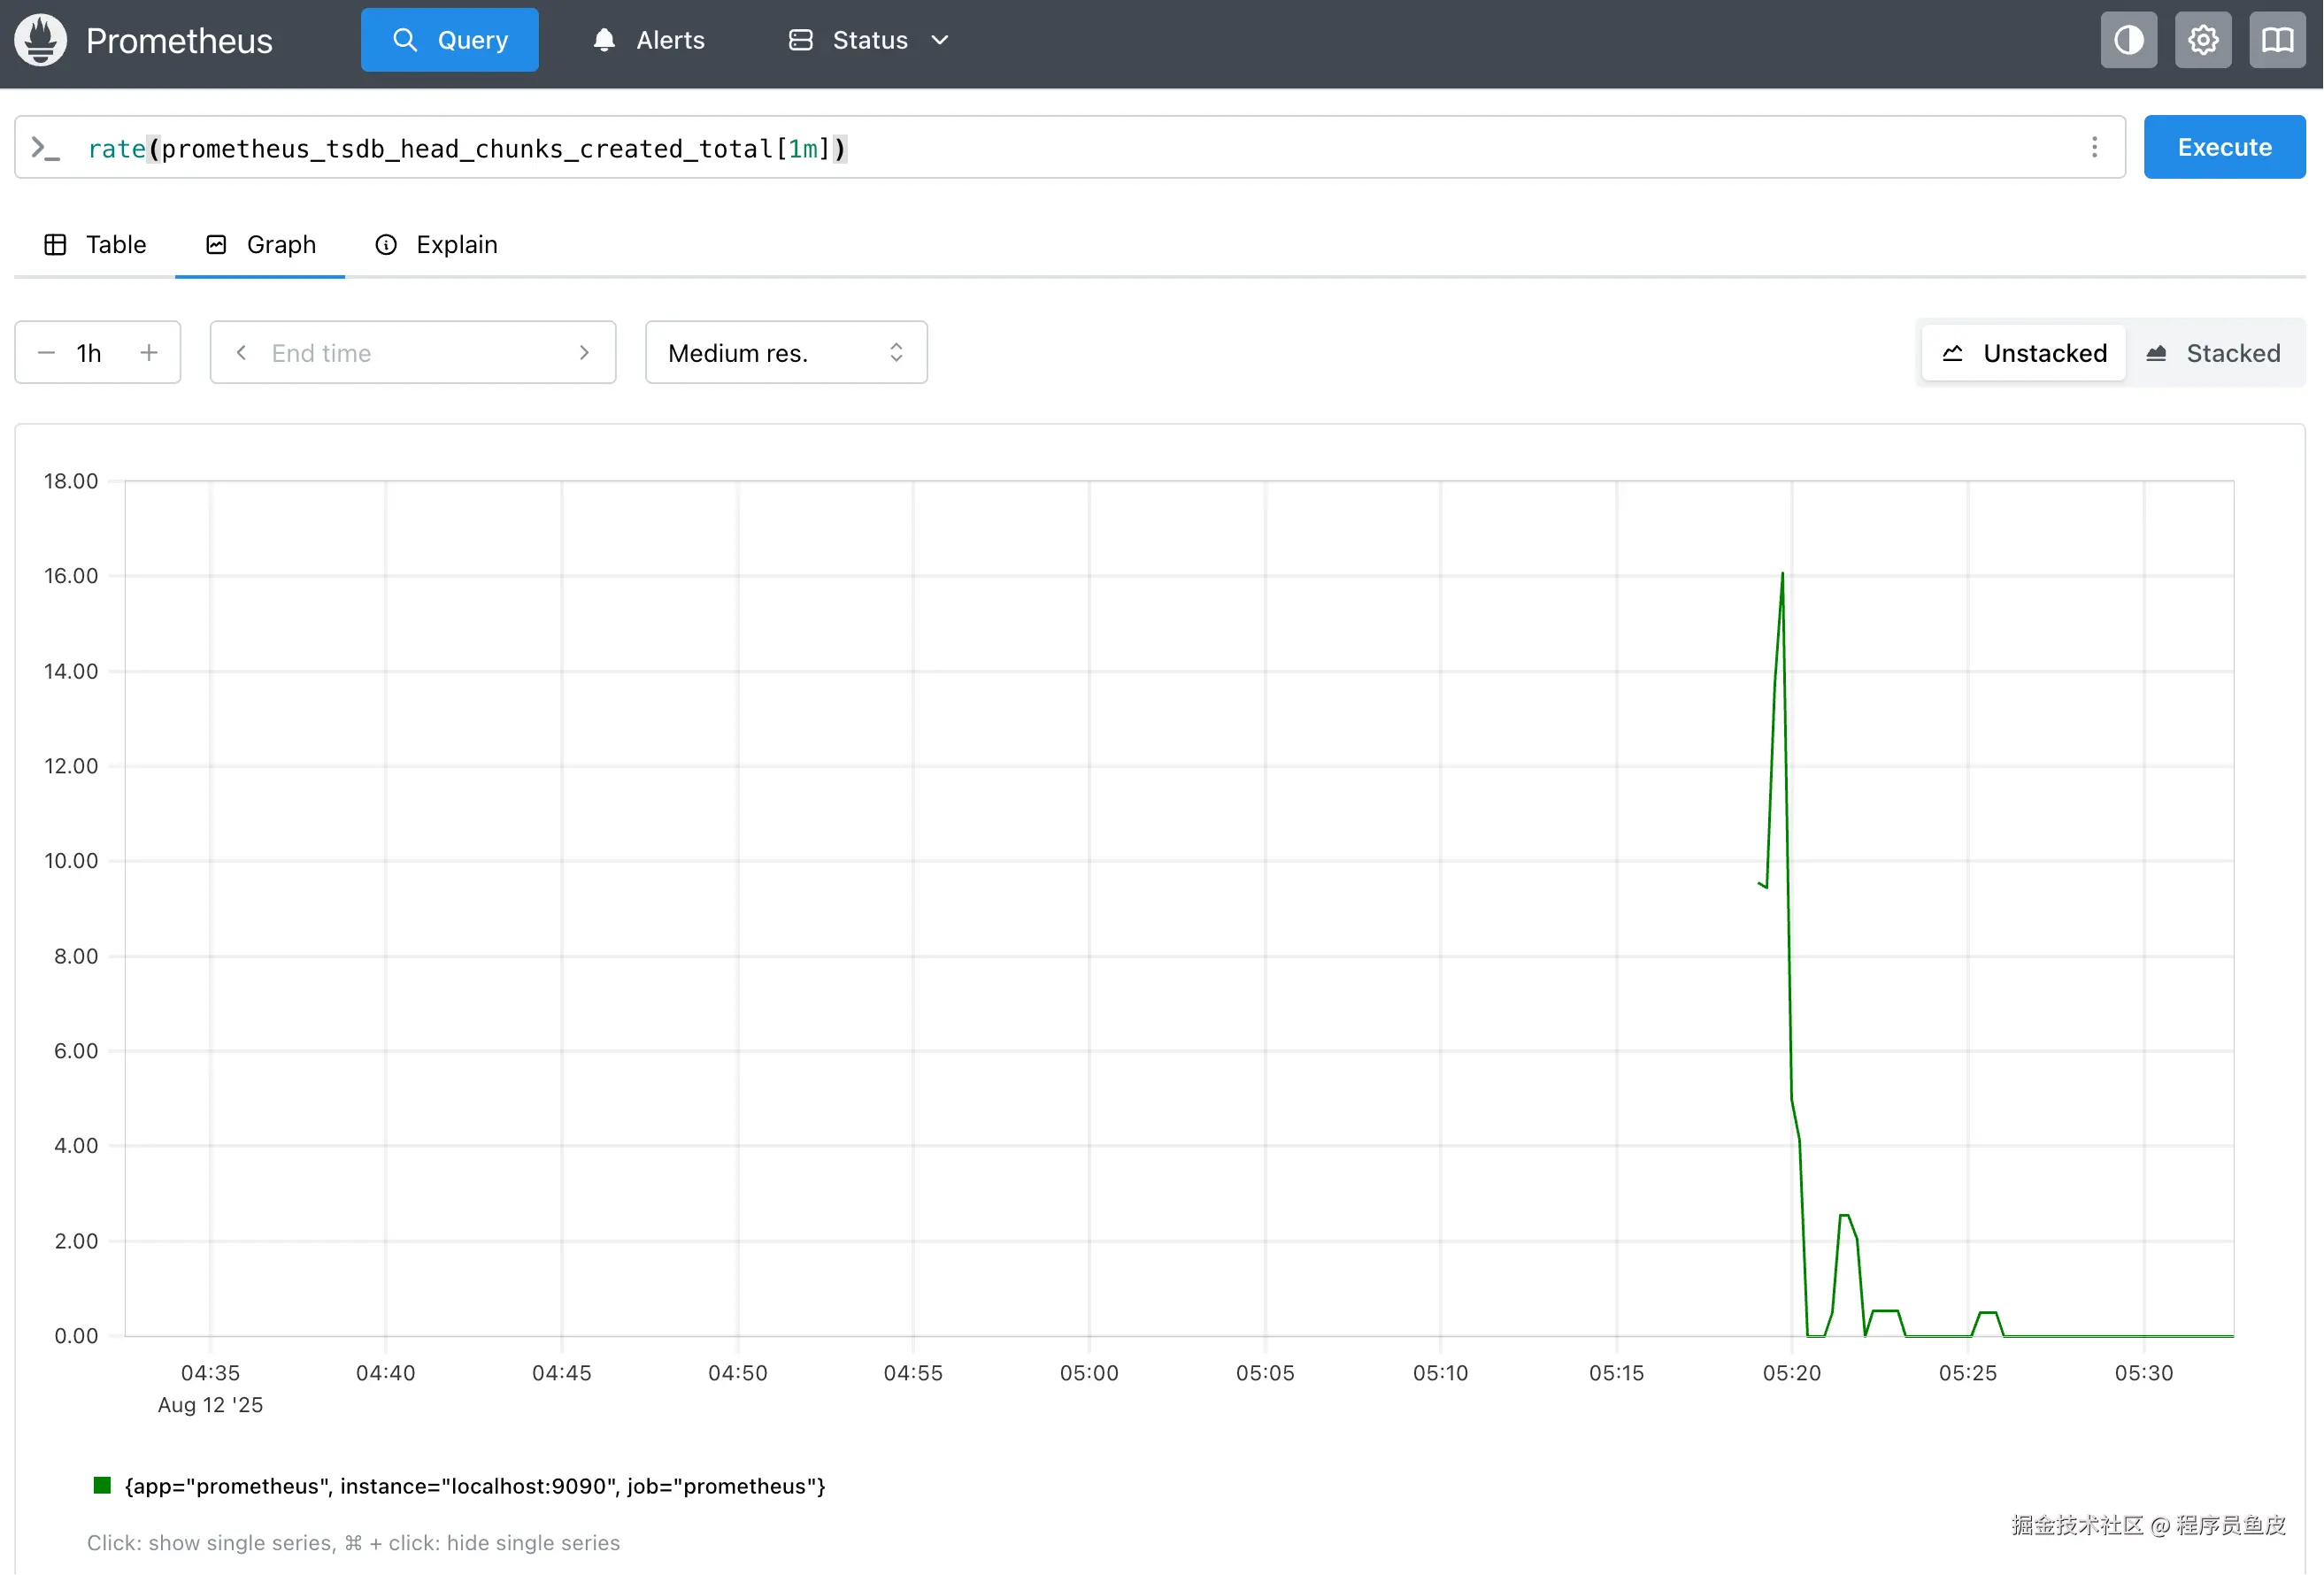Decrease range with minus icon
2324x1575 pixels.
[46, 353]
